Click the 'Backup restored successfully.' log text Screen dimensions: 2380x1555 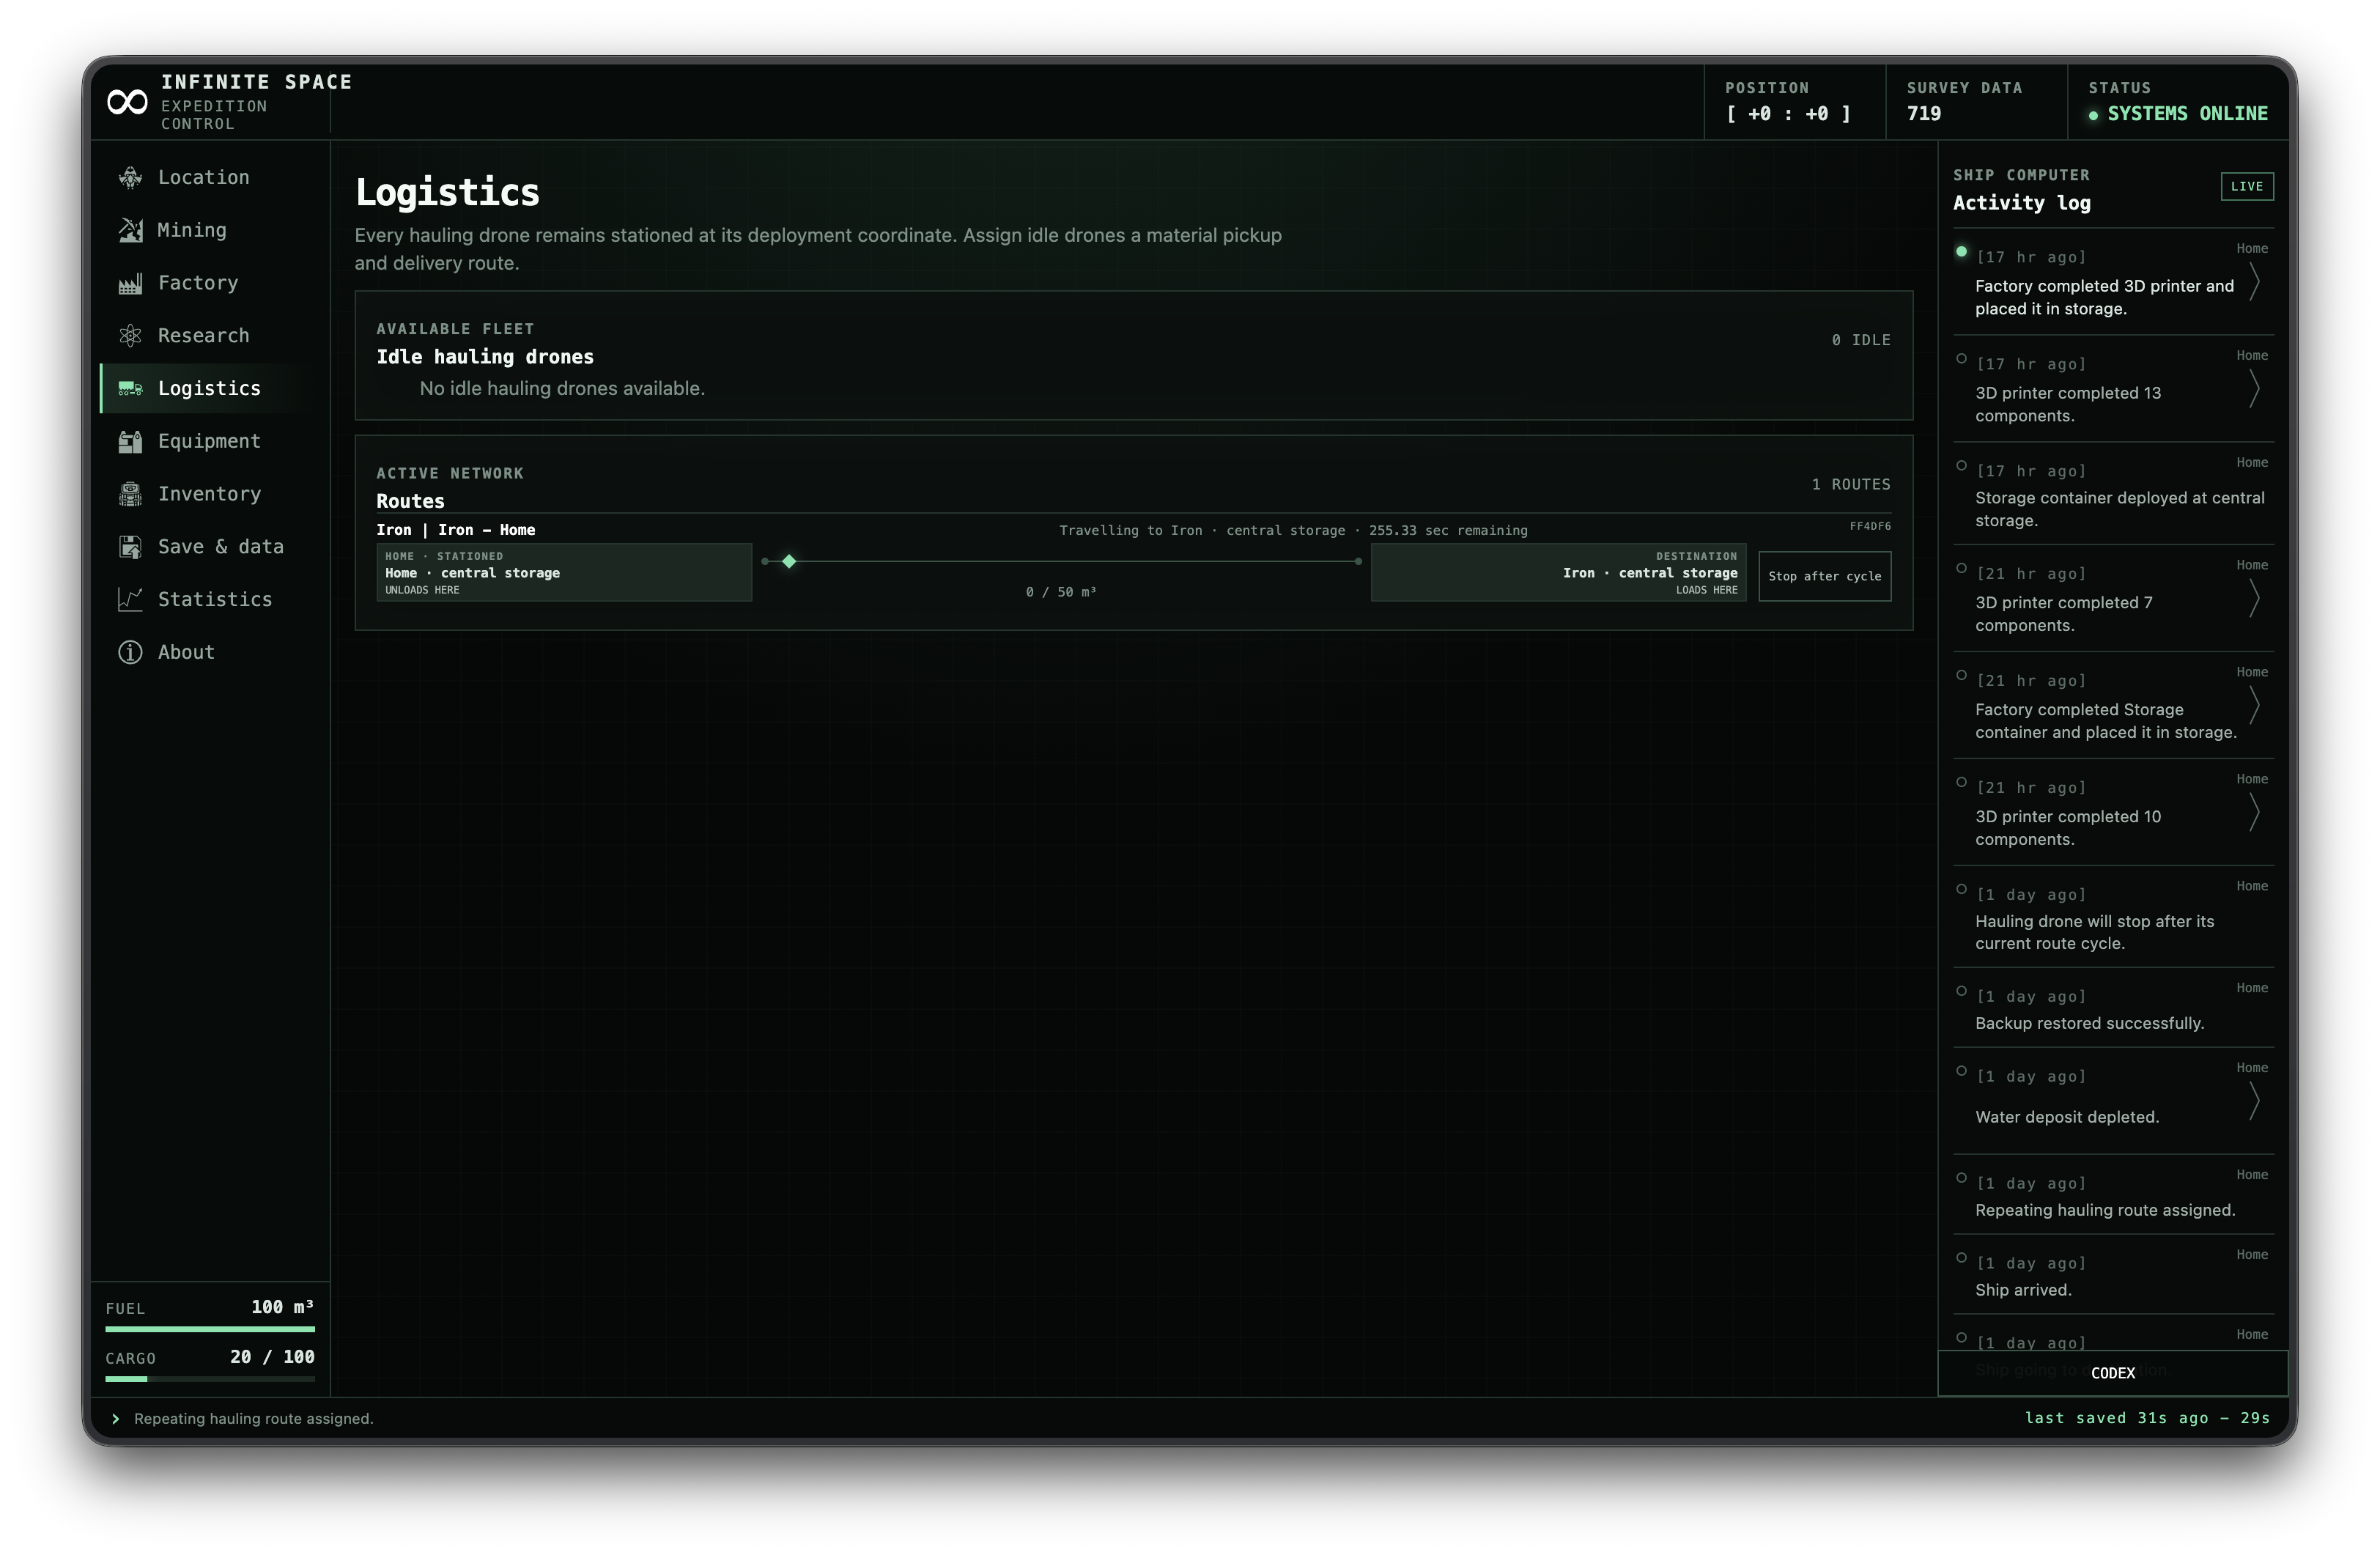[2089, 1023]
